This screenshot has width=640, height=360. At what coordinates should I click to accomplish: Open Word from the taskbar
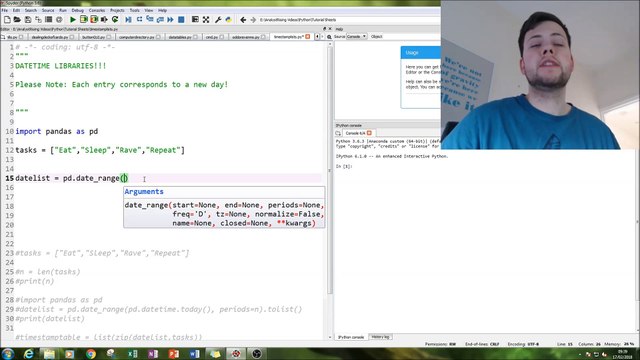(195, 353)
